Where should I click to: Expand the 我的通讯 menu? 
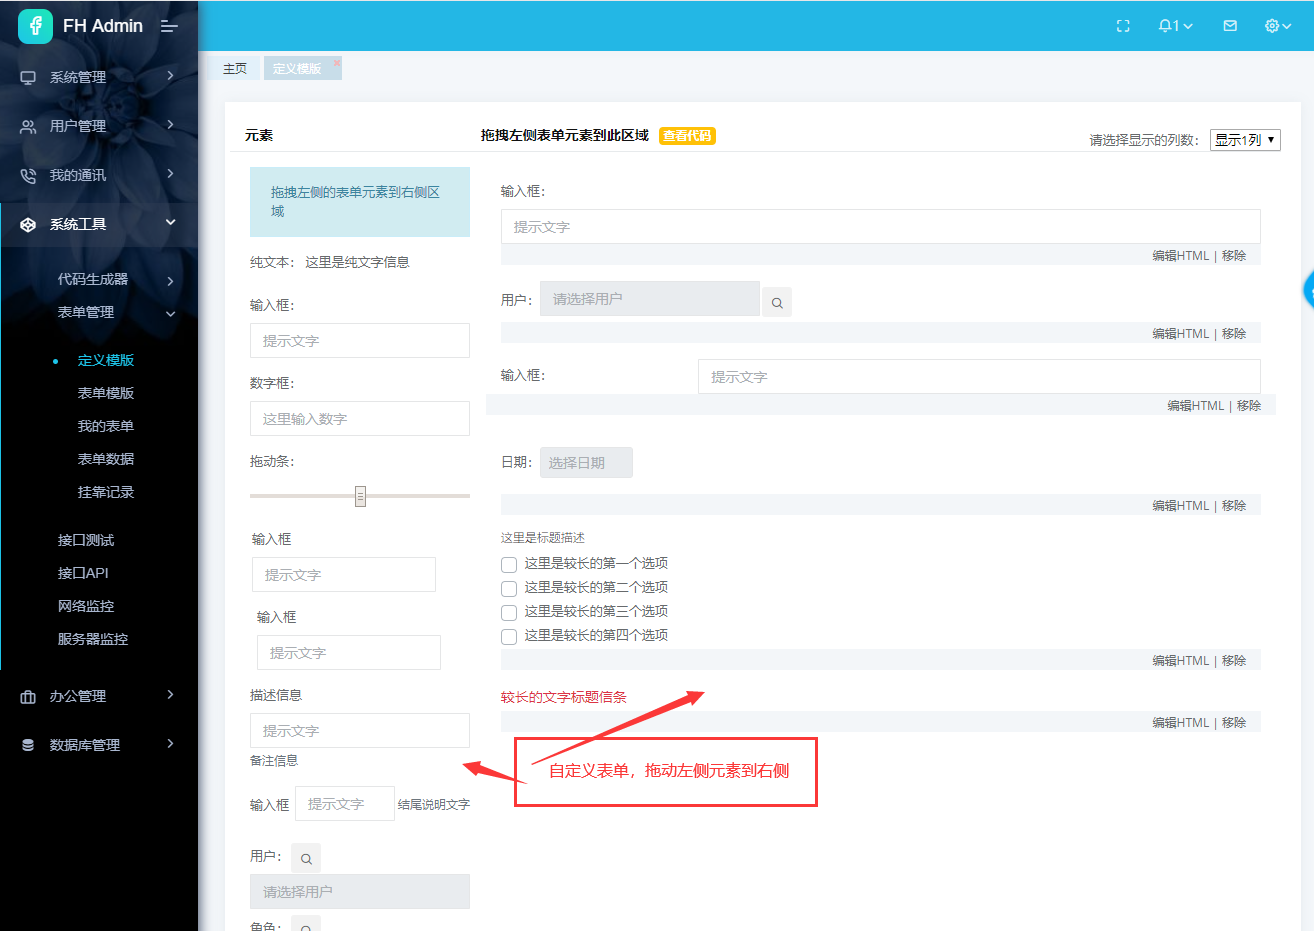(x=171, y=174)
